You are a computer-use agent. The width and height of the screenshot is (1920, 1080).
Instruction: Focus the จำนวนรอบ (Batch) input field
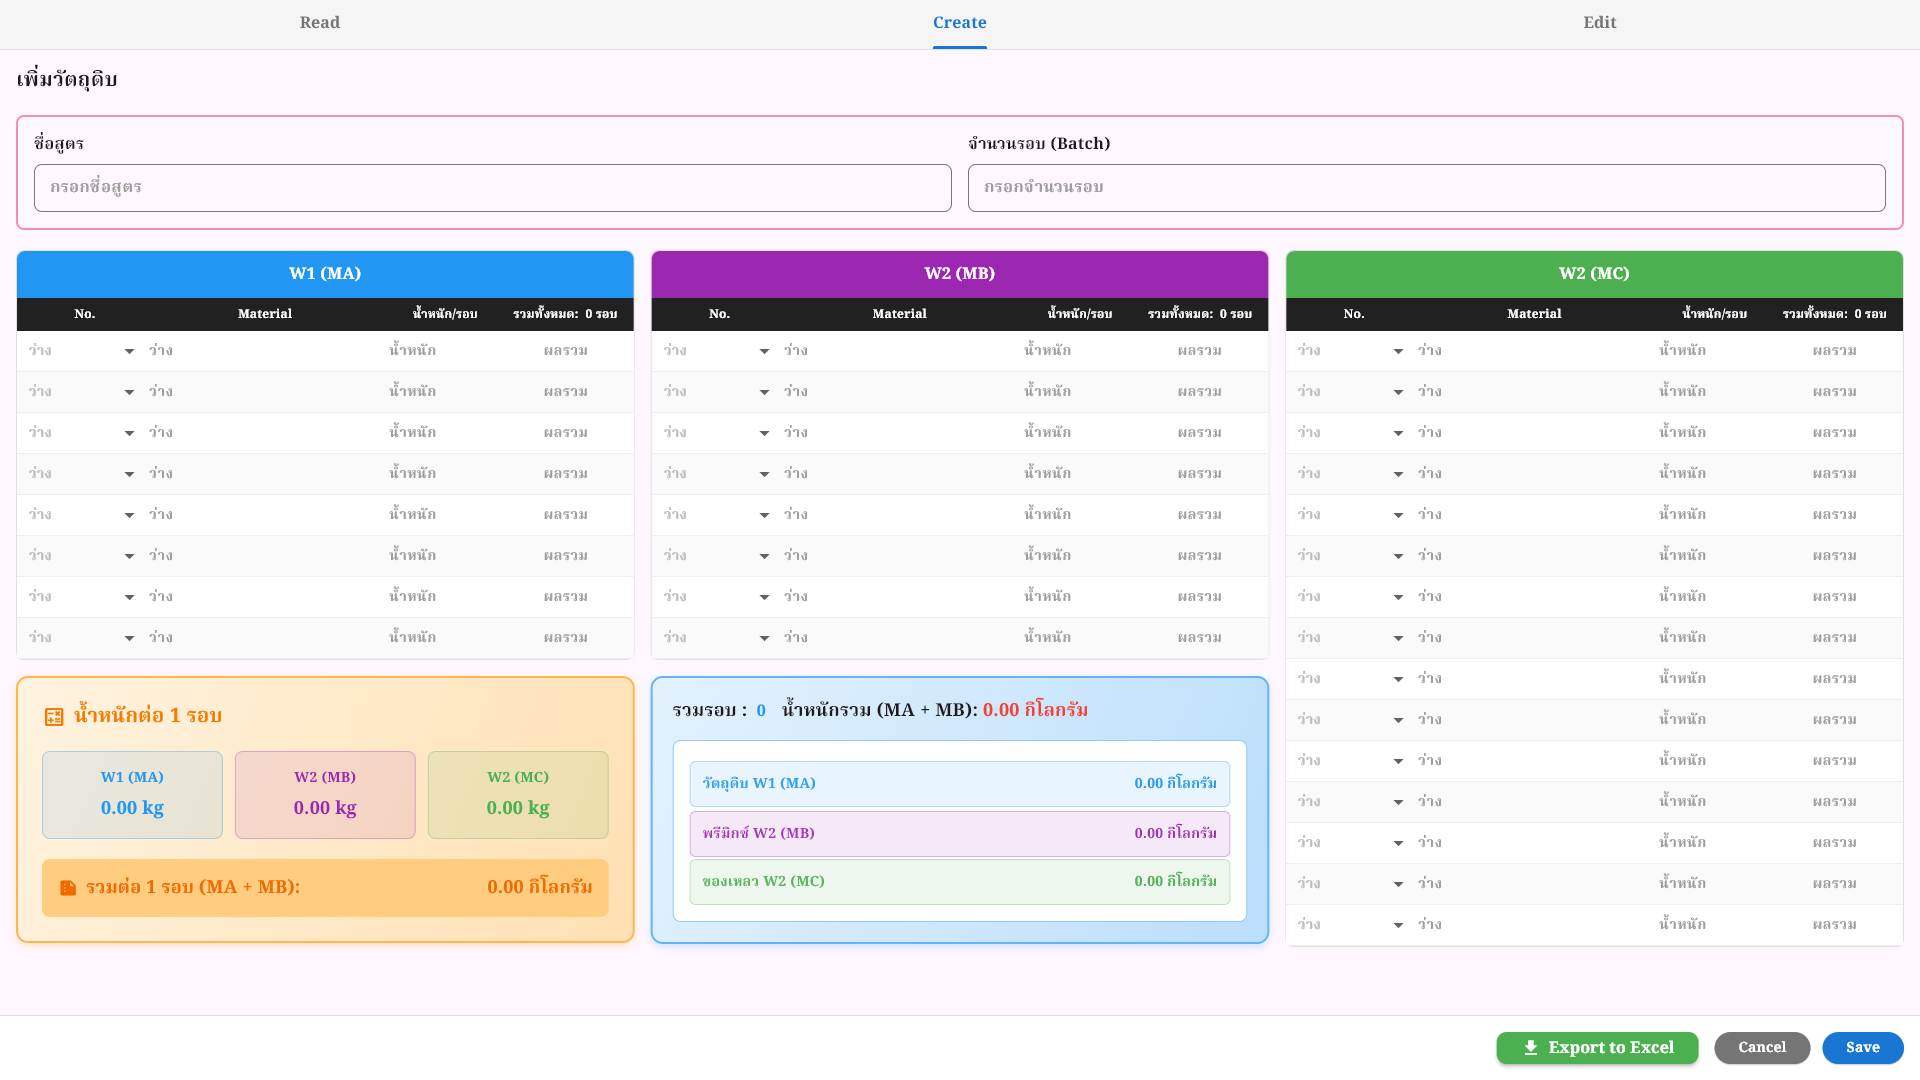[x=1426, y=188]
